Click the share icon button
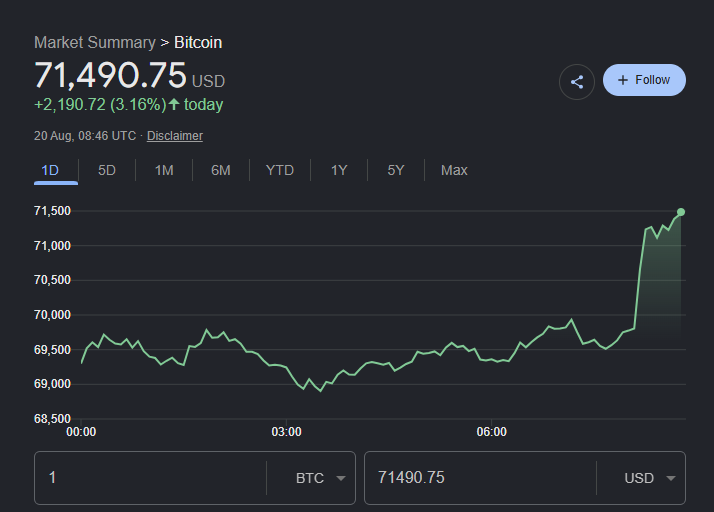 coord(576,82)
